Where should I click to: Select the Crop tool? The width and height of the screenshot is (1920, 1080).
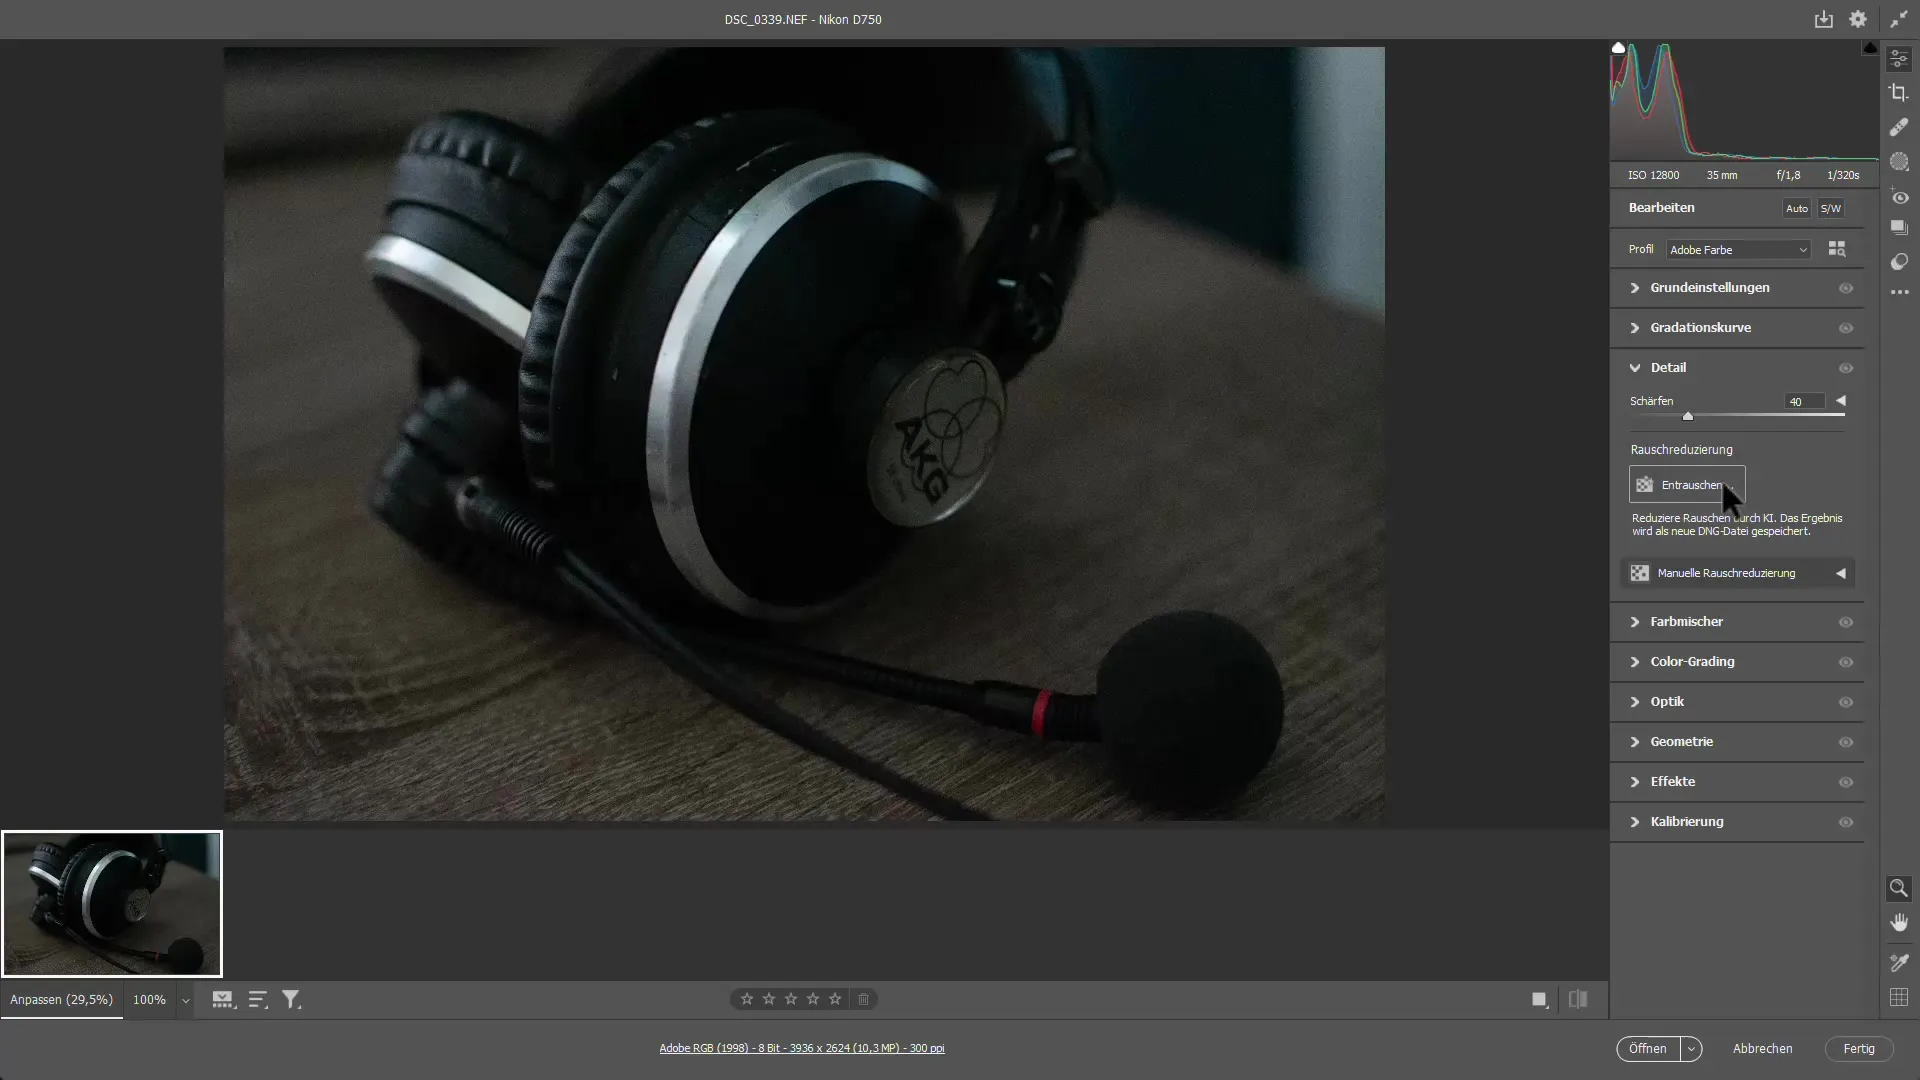pos(1899,93)
